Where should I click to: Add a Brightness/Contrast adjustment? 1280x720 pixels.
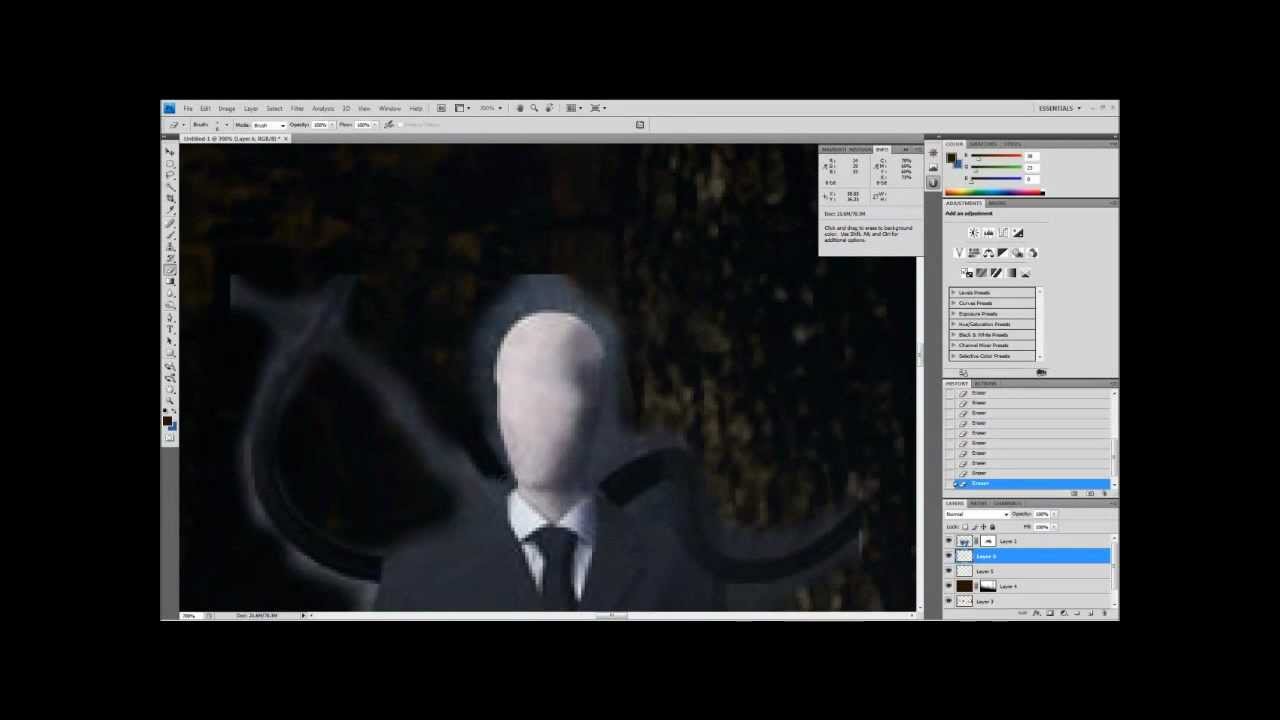point(973,233)
